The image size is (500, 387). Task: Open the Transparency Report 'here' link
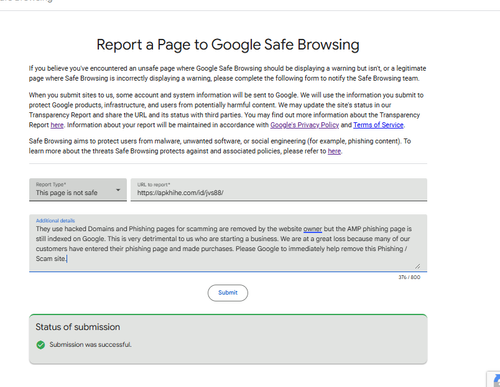[x=57, y=125]
